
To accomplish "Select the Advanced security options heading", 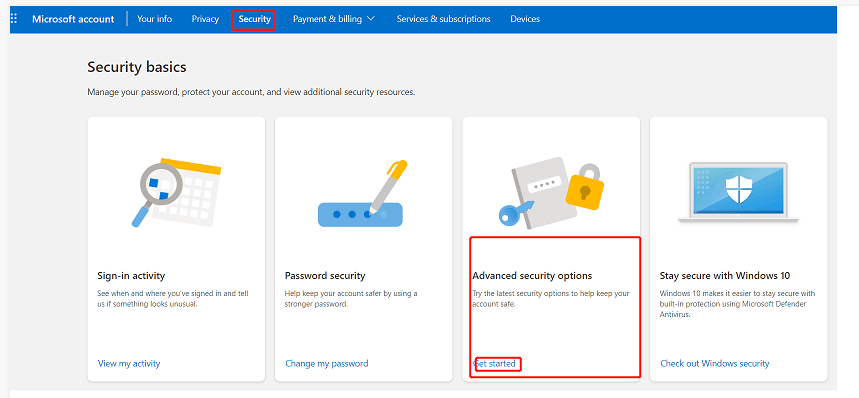I will [532, 275].
